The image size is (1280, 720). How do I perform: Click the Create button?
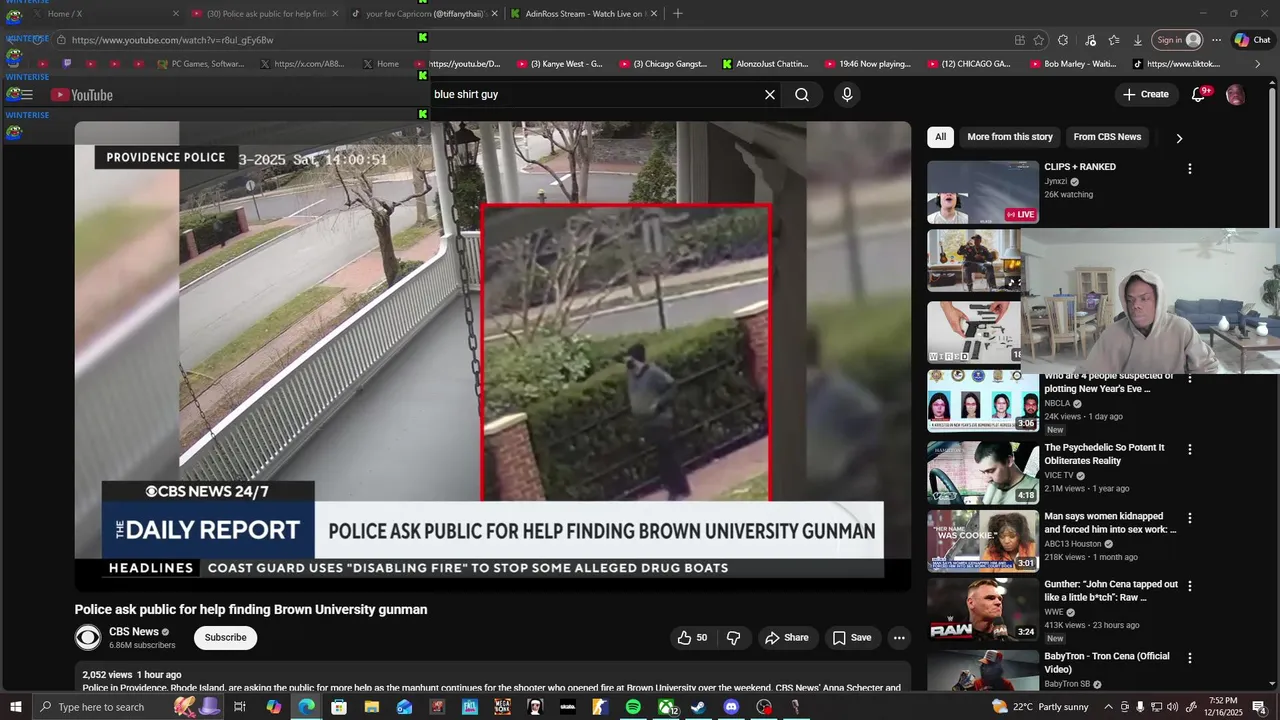[1145, 95]
